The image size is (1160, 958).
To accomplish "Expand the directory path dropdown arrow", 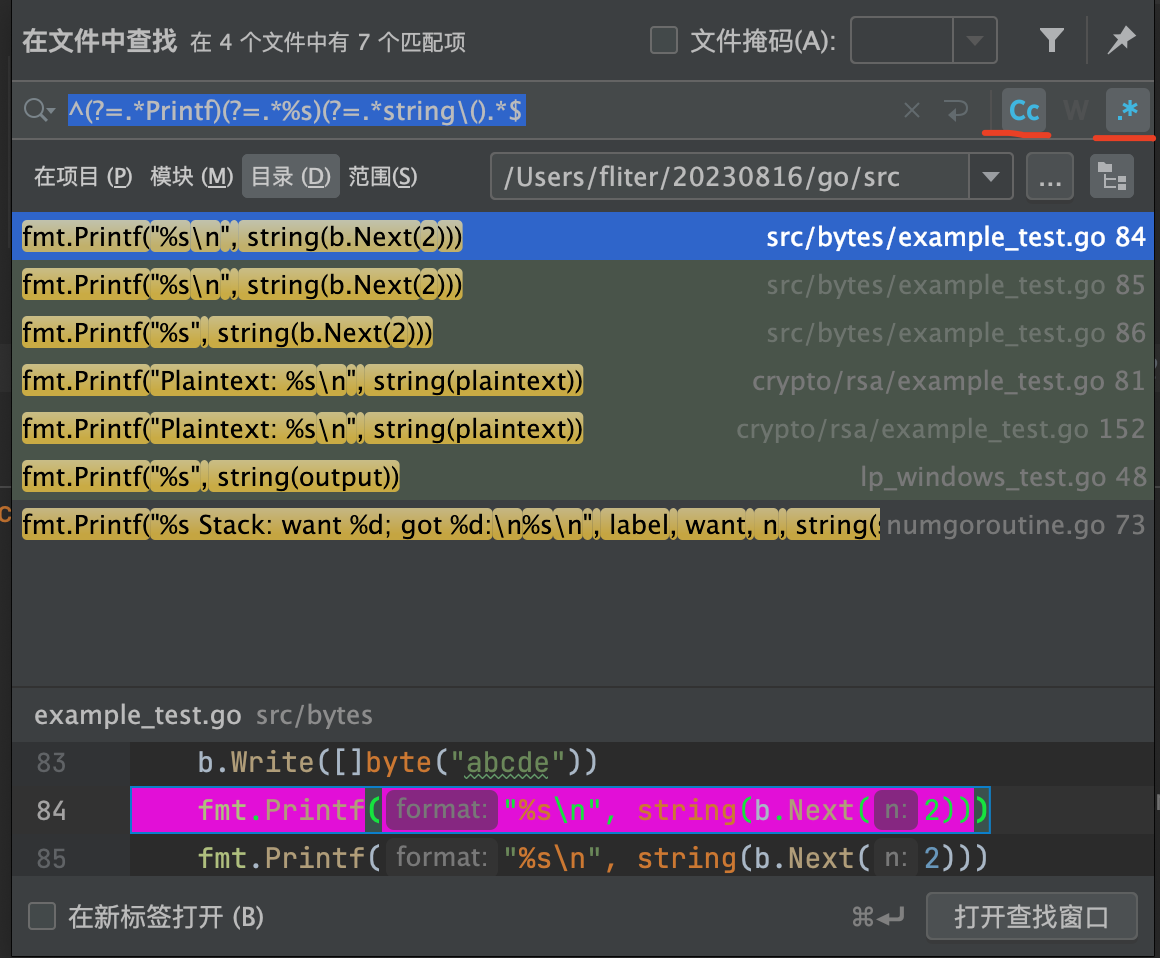I will pyautogui.click(x=990, y=177).
